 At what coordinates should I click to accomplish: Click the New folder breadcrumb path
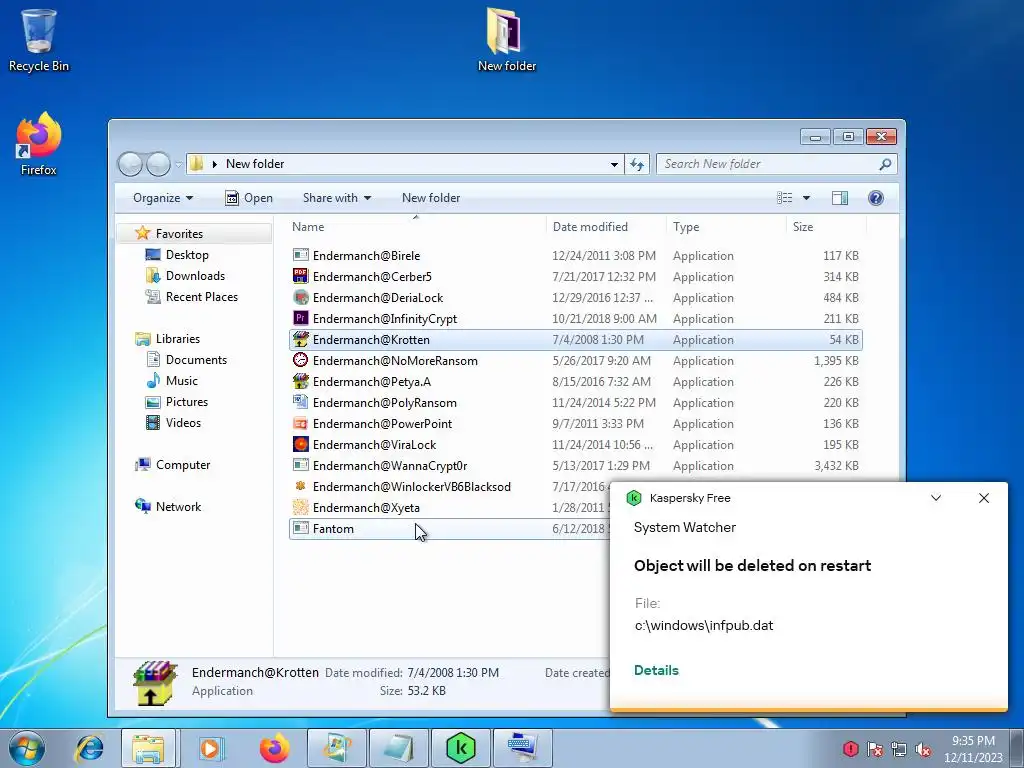[x=255, y=164]
